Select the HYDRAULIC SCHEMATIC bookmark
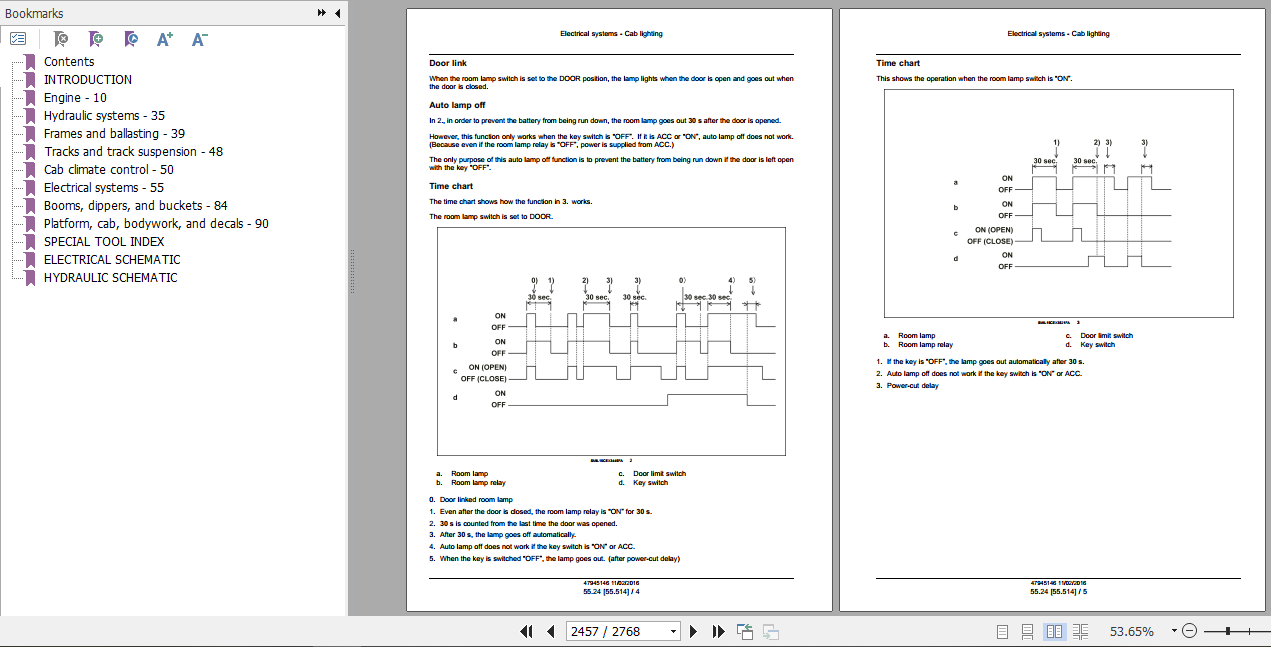 111,277
